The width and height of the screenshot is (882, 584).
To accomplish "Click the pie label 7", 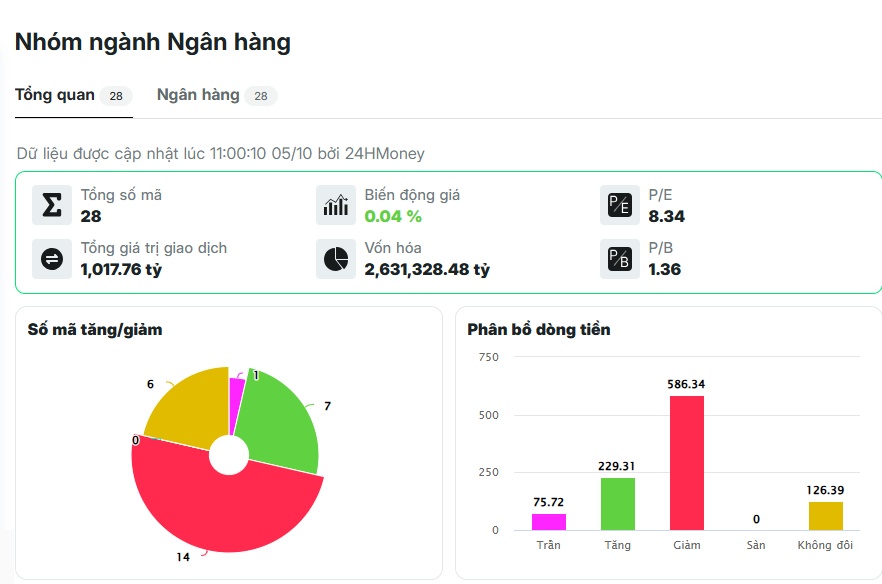I will click(x=327, y=406).
